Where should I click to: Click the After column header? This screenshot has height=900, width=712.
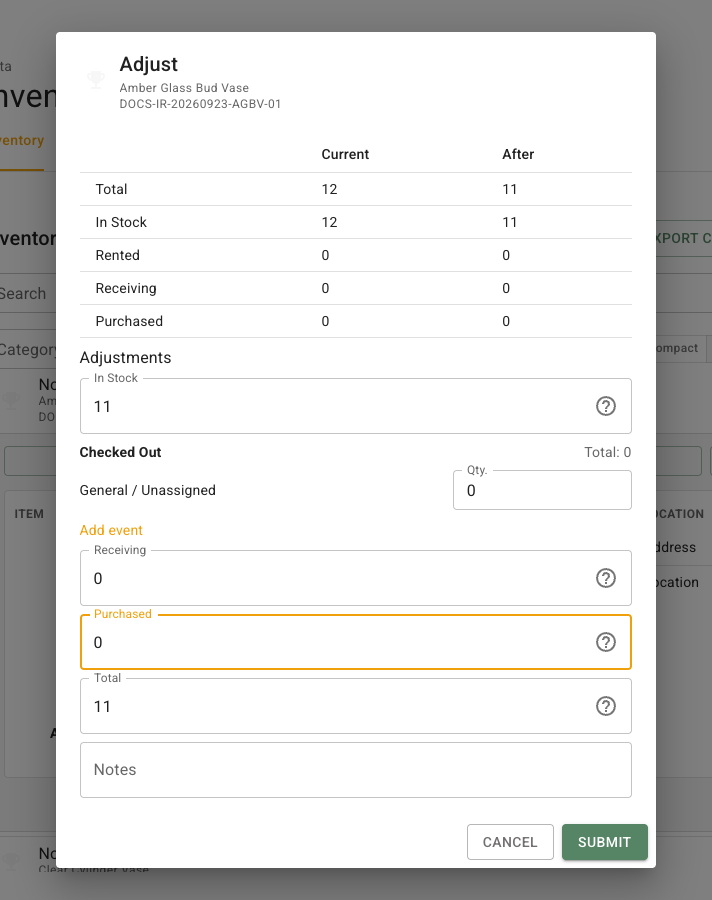(518, 154)
